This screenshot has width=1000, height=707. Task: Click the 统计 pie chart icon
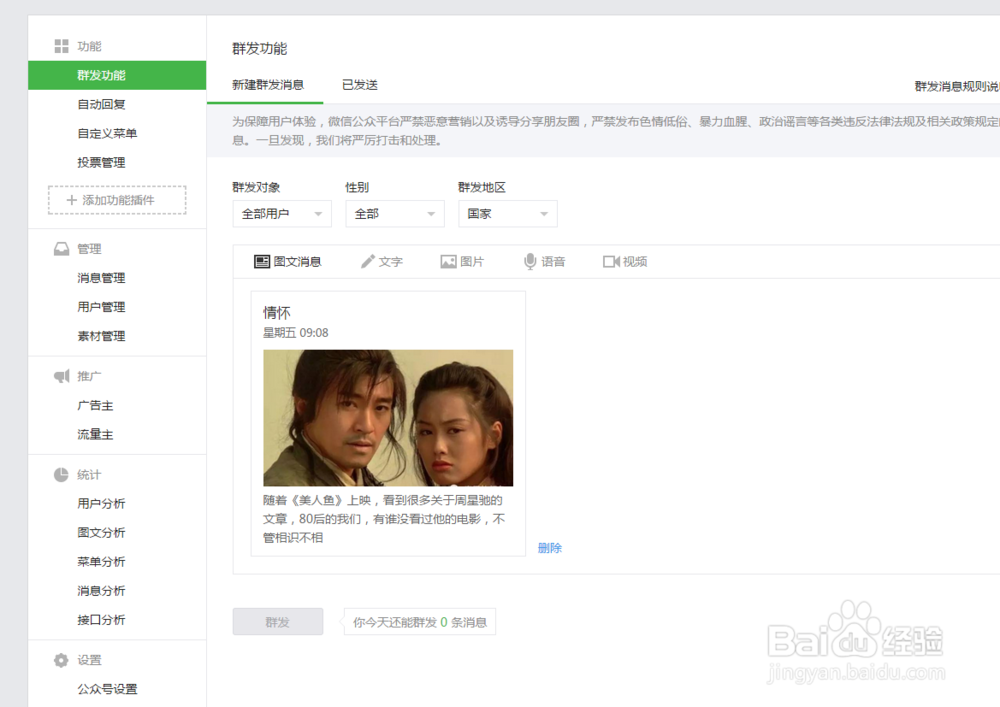click(x=62, y=473)
